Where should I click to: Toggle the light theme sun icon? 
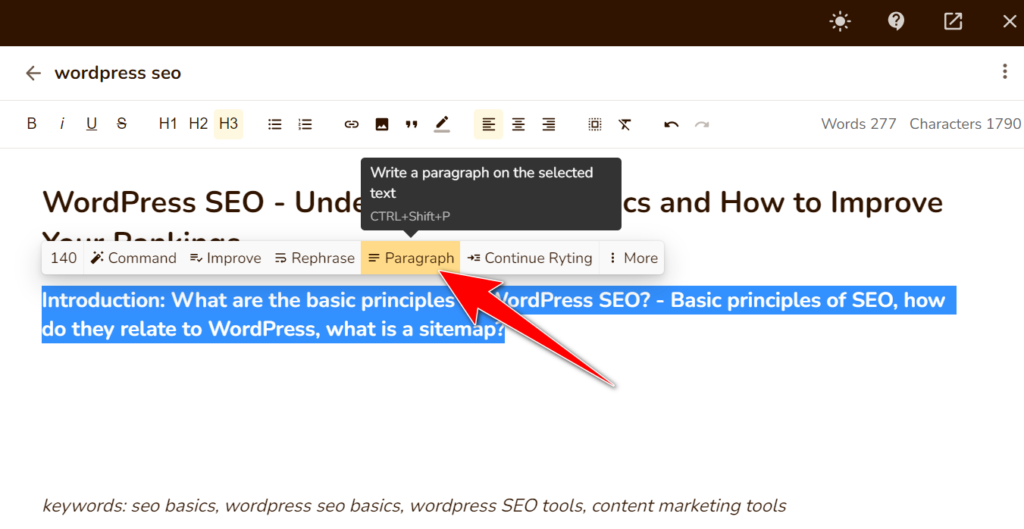[840, 22]
